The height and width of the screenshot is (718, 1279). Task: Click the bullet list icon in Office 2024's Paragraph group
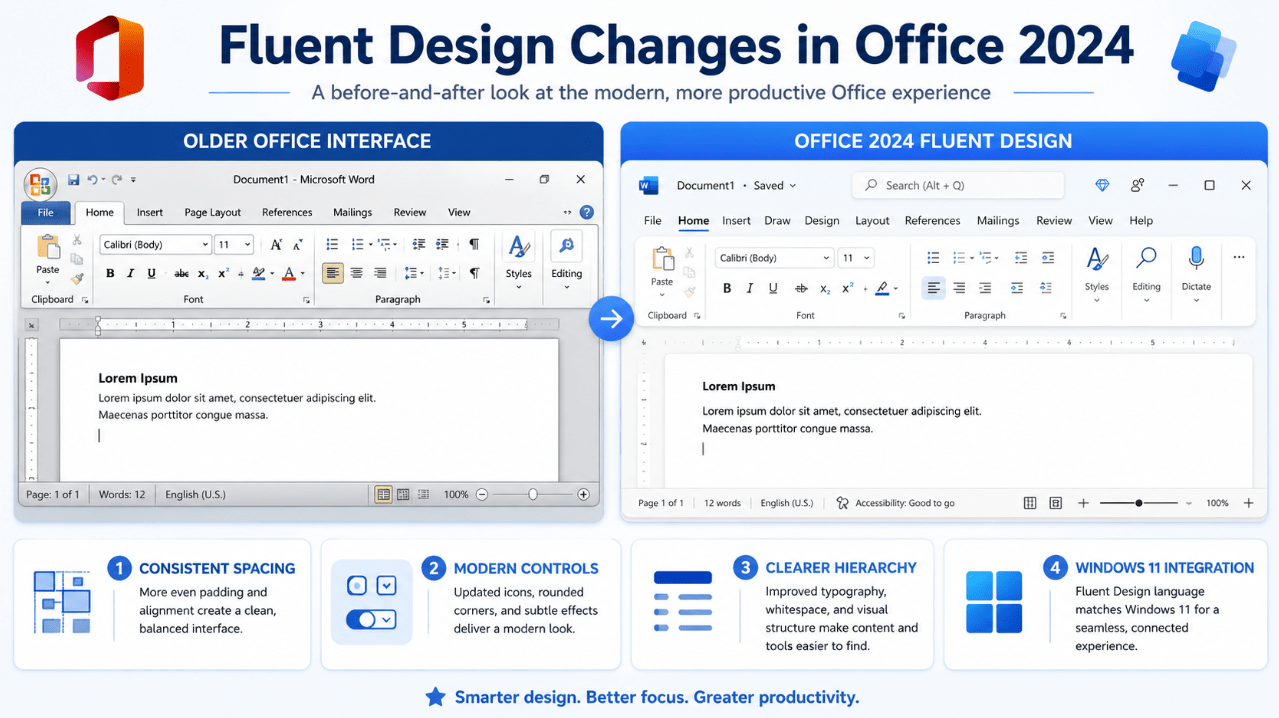point(933,258)
